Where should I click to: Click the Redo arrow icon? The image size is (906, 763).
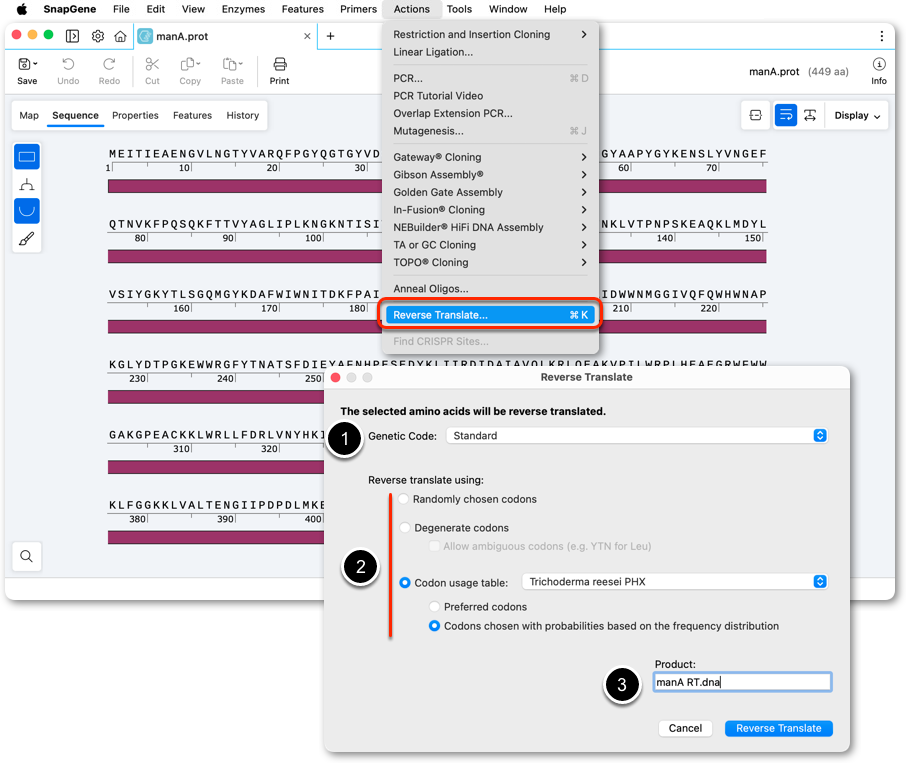[109, 64]
